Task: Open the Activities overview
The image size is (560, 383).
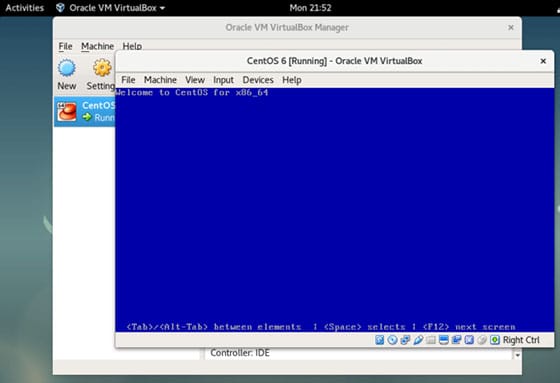Action: click(25, 8)
